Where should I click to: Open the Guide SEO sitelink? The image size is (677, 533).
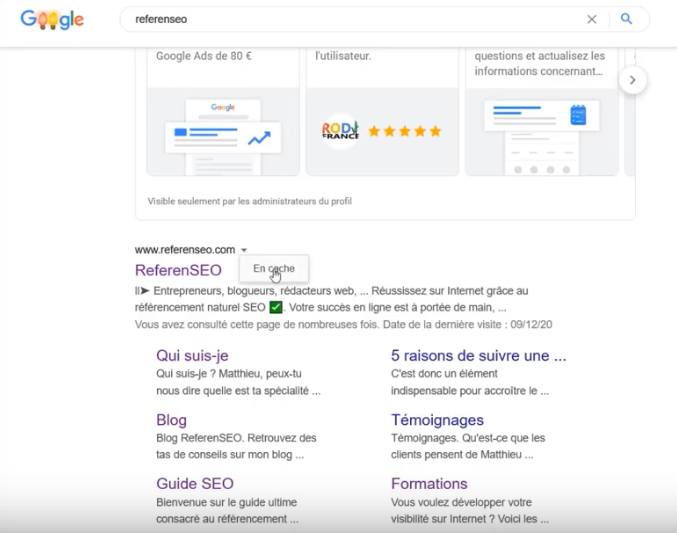click(x=195, y=484)
